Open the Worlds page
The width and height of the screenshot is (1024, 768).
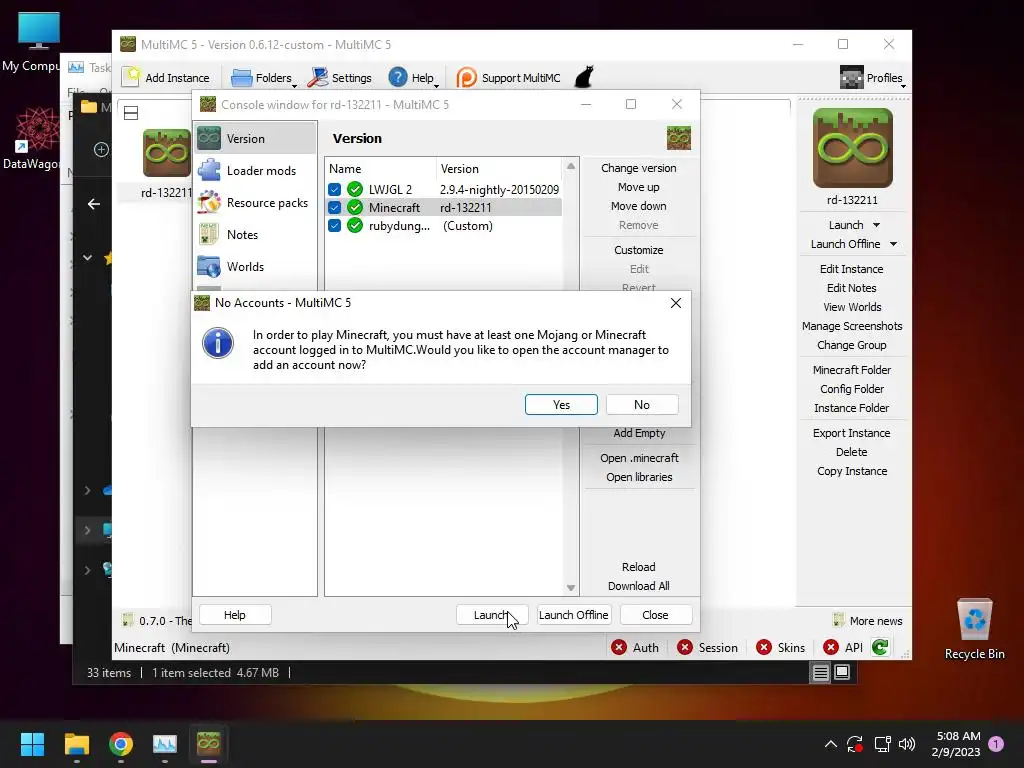(x=255, y=266)
